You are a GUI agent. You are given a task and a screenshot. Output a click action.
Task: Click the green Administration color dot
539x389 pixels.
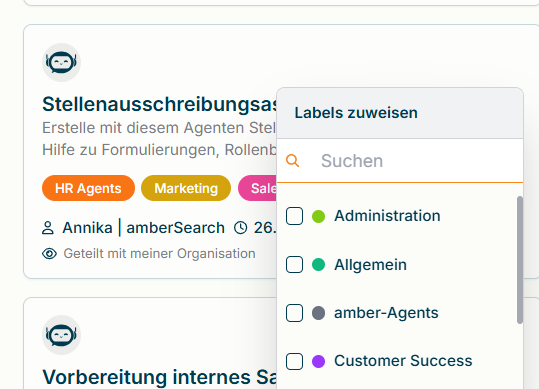click(x=318, y=216)
